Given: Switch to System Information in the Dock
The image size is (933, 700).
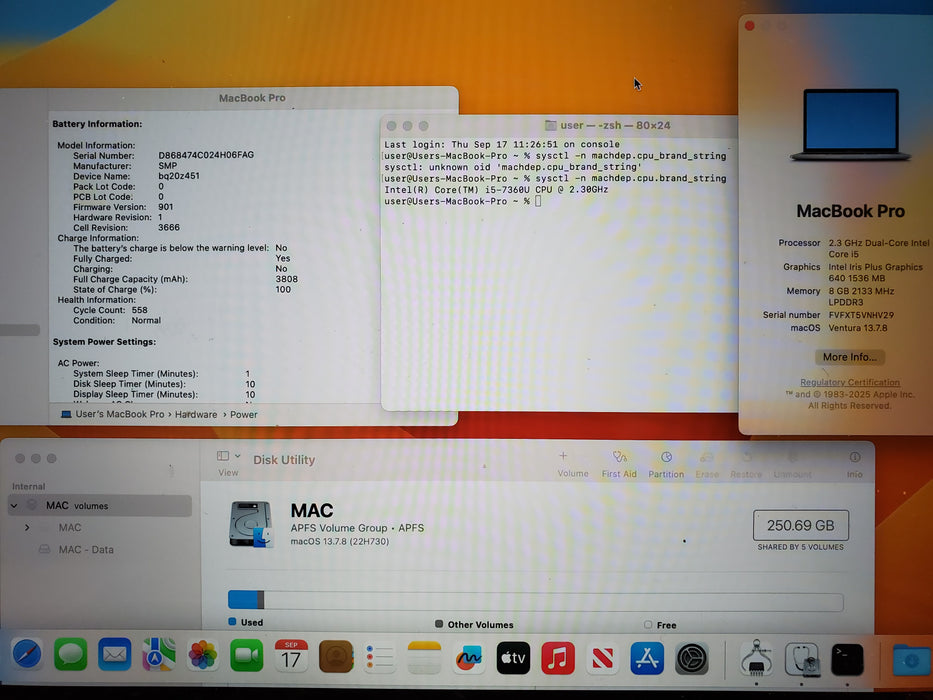Looking at the screenshot, I should click(x=757, y=659).
